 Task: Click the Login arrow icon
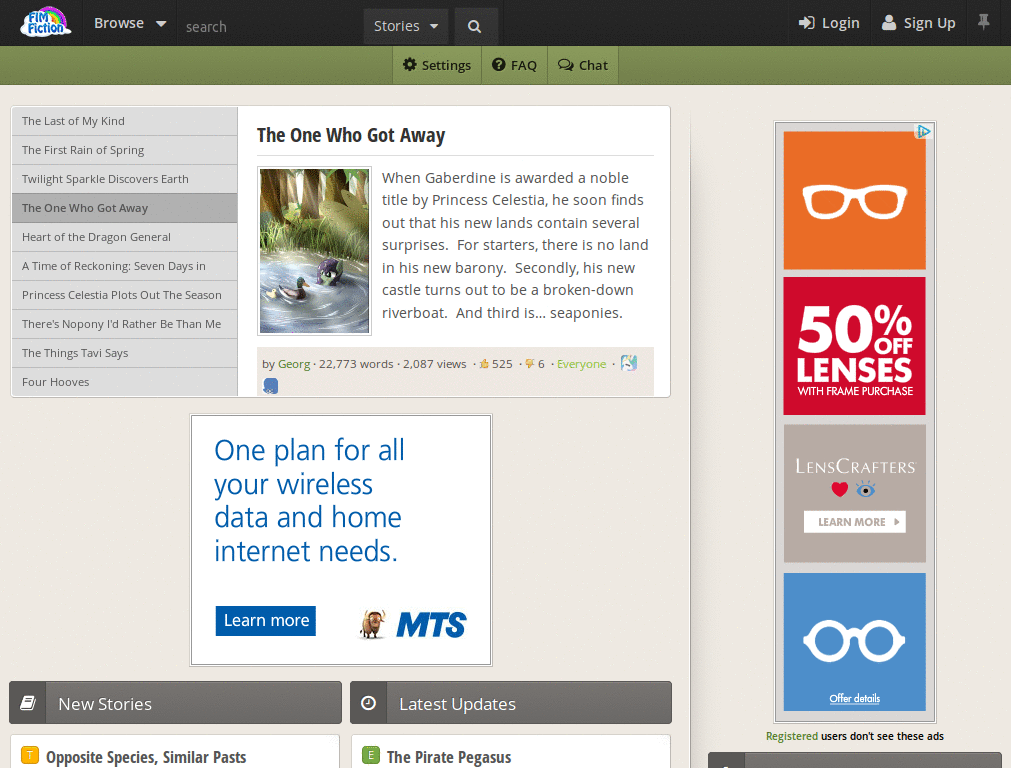tap(807, 23)
